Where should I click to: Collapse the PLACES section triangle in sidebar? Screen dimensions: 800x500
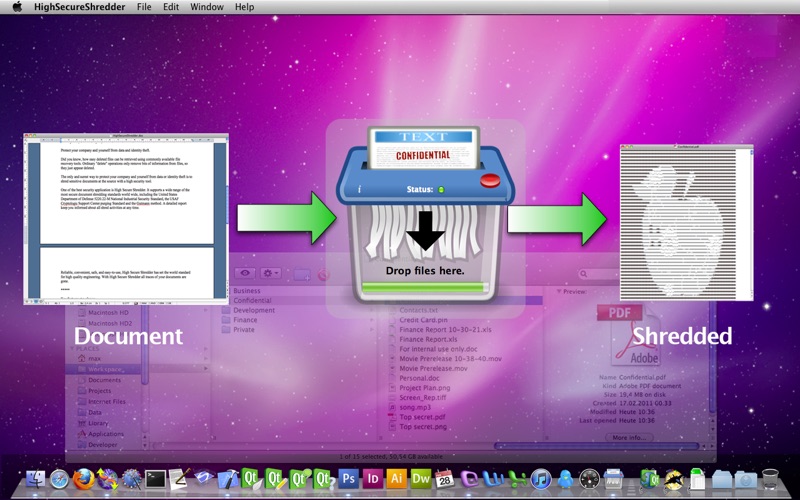tap(72, 348)
